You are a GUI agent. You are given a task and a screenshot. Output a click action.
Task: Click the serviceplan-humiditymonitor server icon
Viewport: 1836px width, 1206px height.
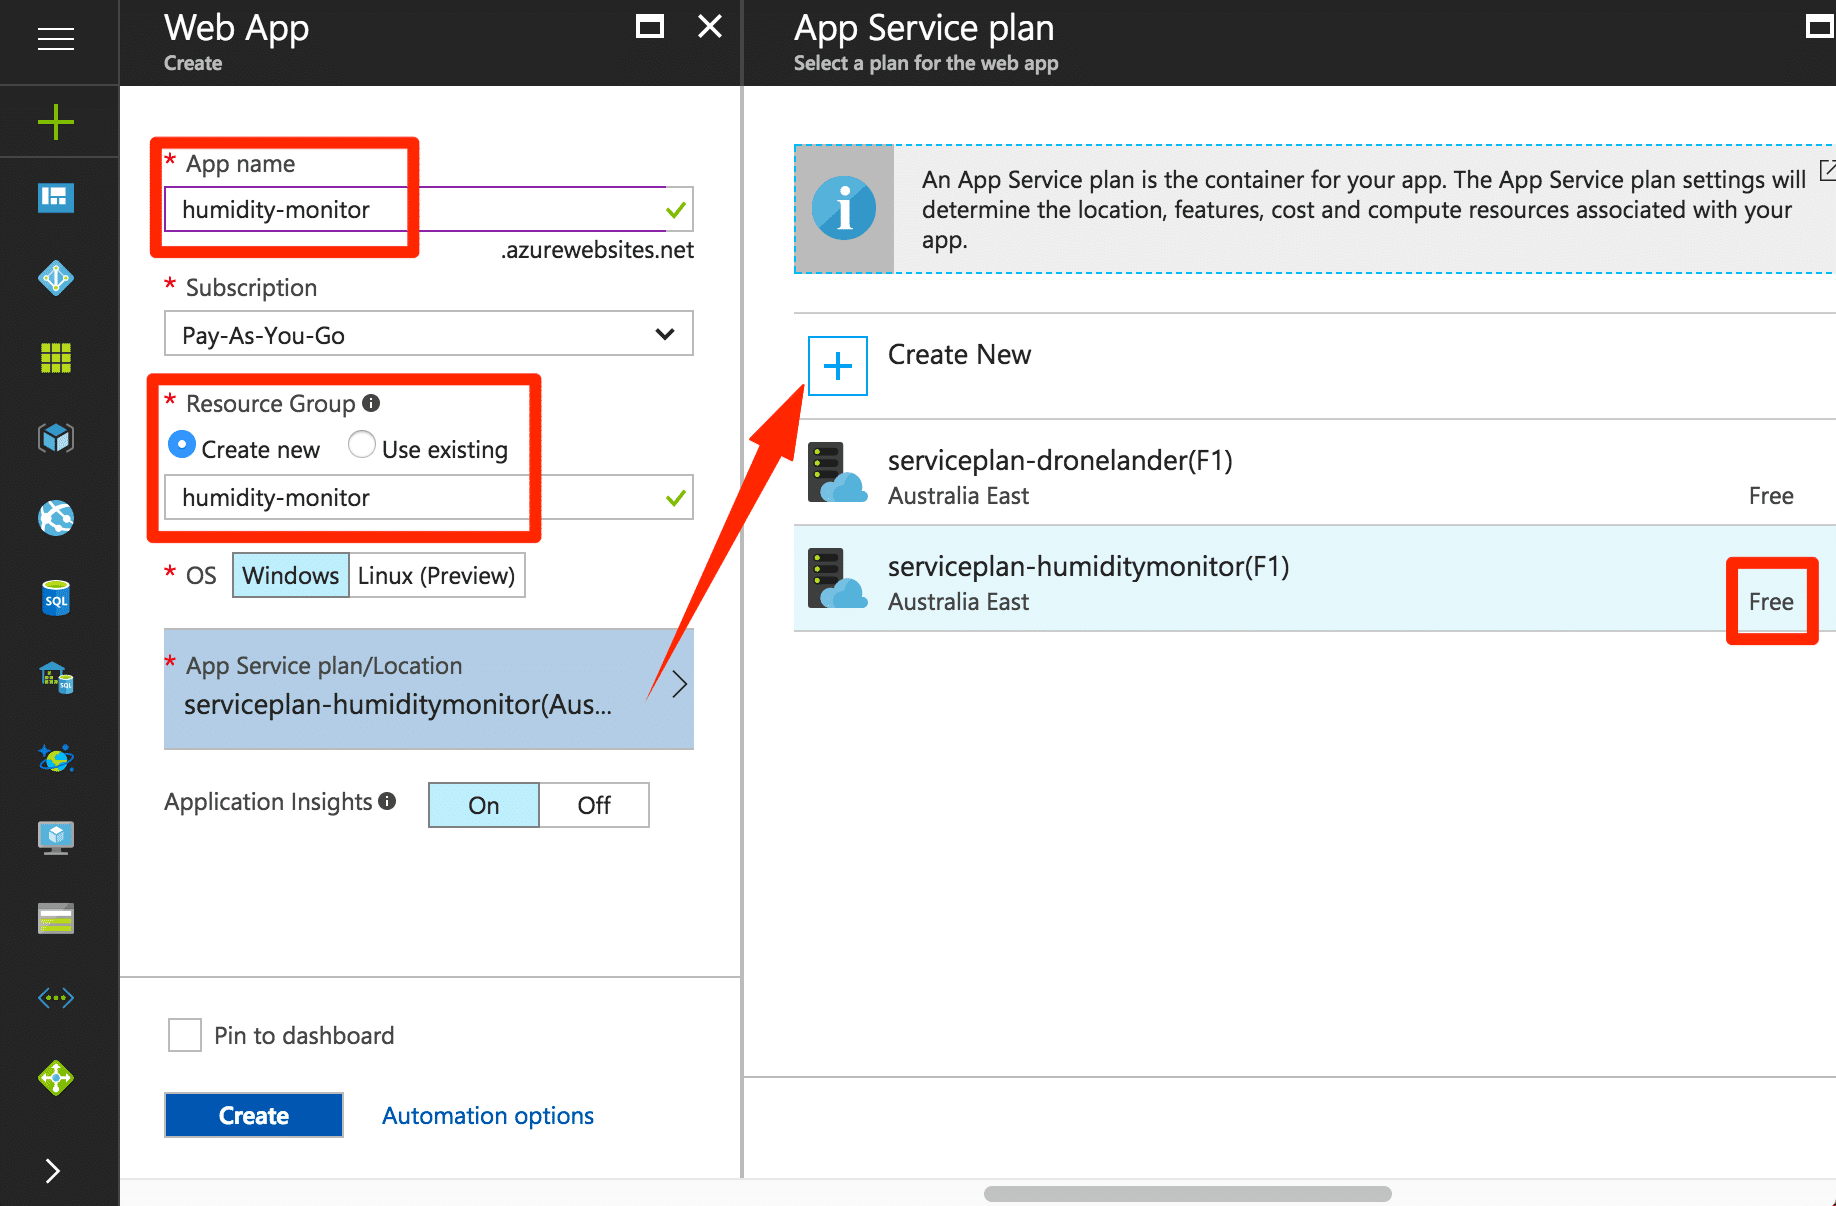(x=838, y=578)
